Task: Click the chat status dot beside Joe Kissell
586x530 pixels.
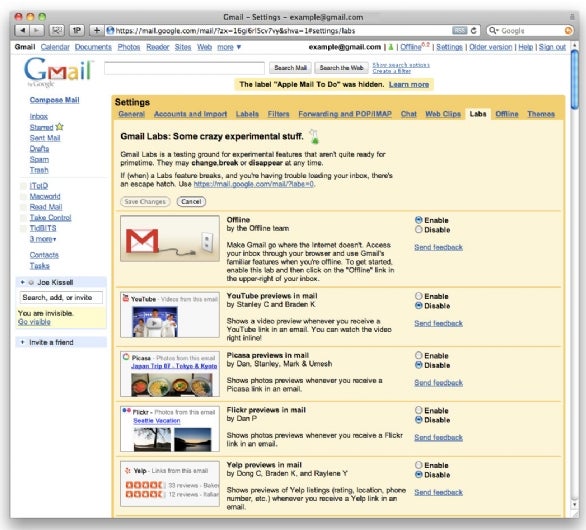Action: [x=31, y=283]
